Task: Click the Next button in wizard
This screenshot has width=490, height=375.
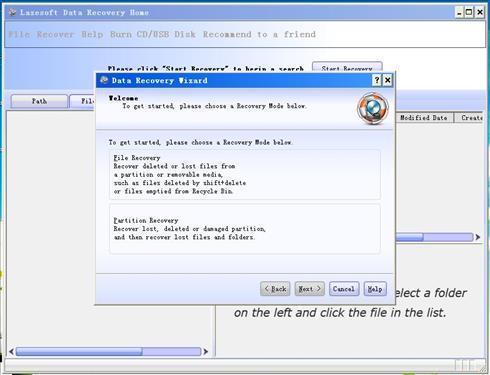Action: (310, 289)
